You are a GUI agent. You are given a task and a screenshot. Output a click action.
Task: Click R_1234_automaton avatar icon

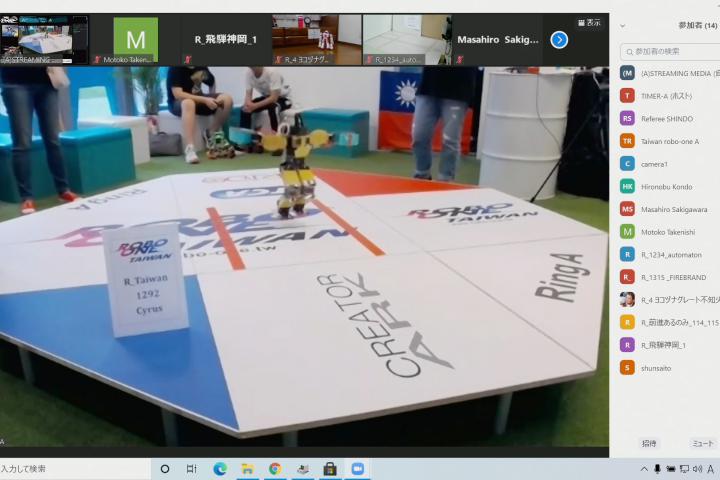tap(627, 254)
